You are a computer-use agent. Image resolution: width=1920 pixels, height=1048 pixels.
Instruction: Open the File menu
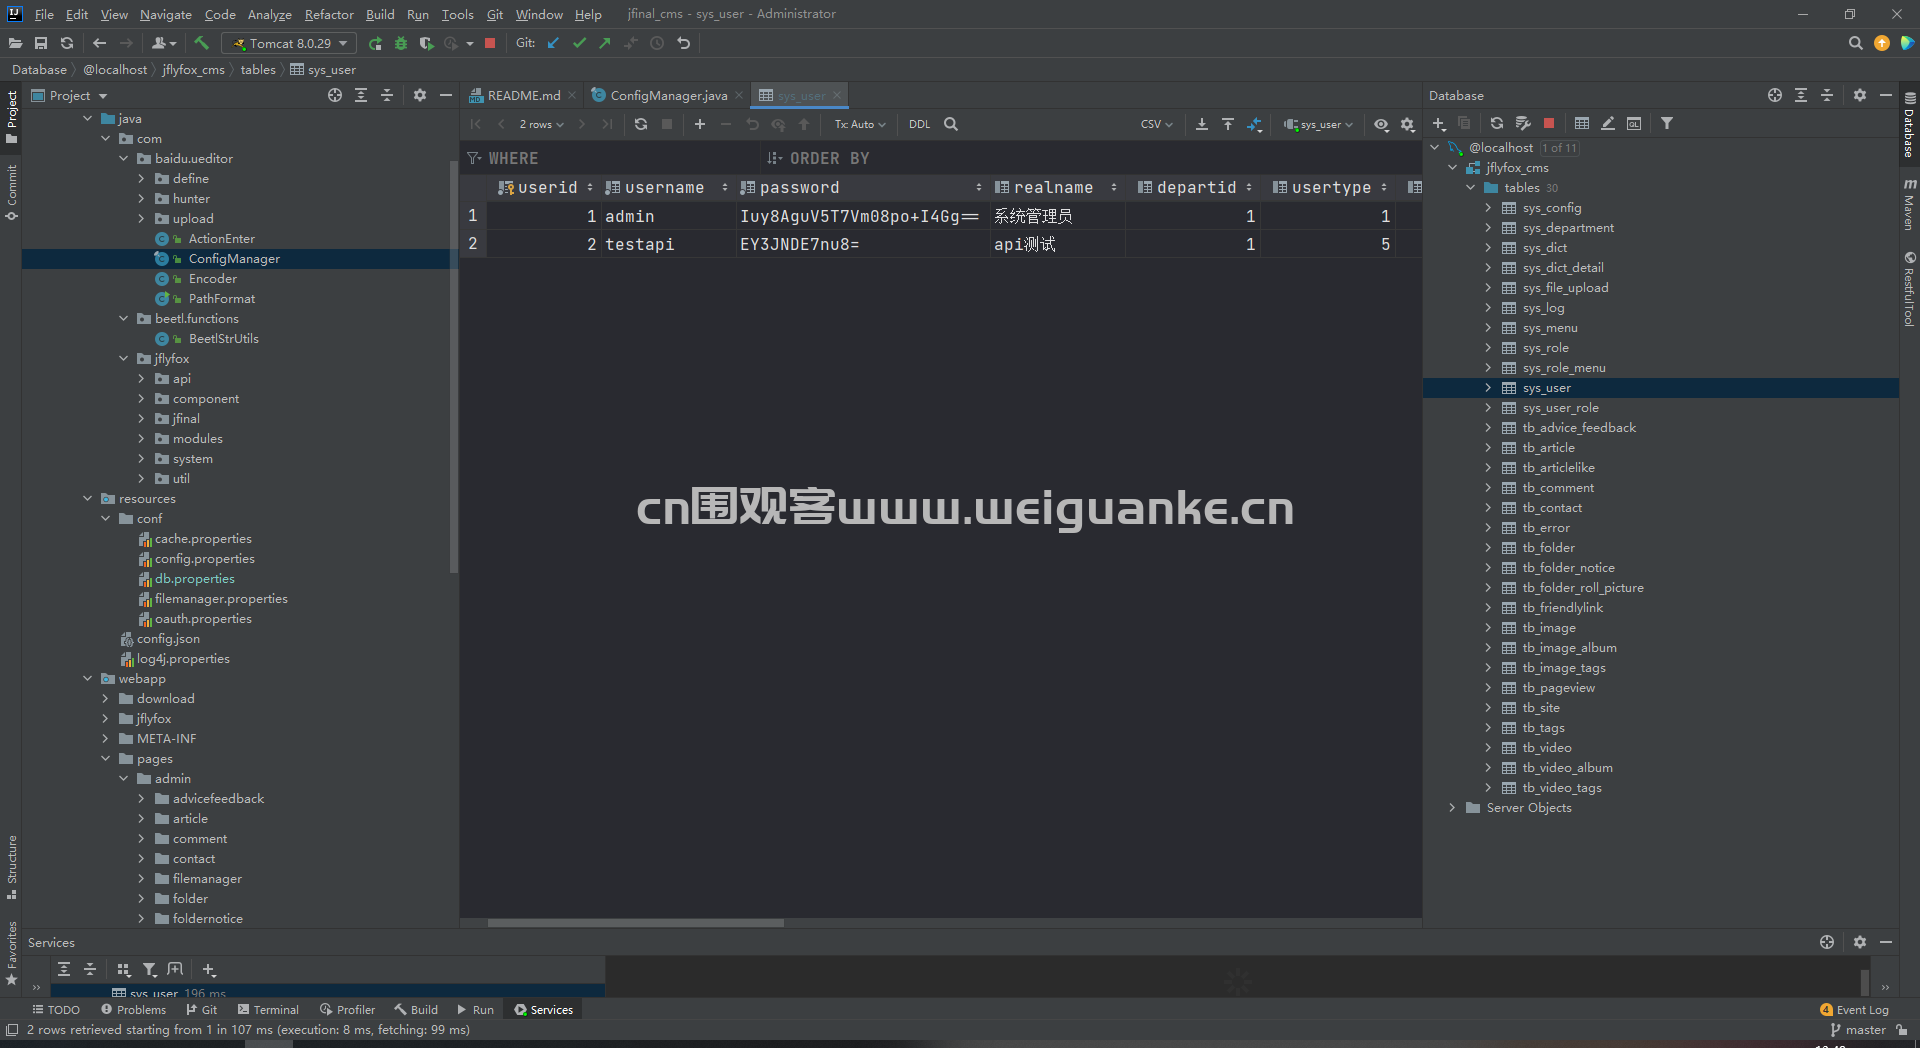(x=44, y=14)
